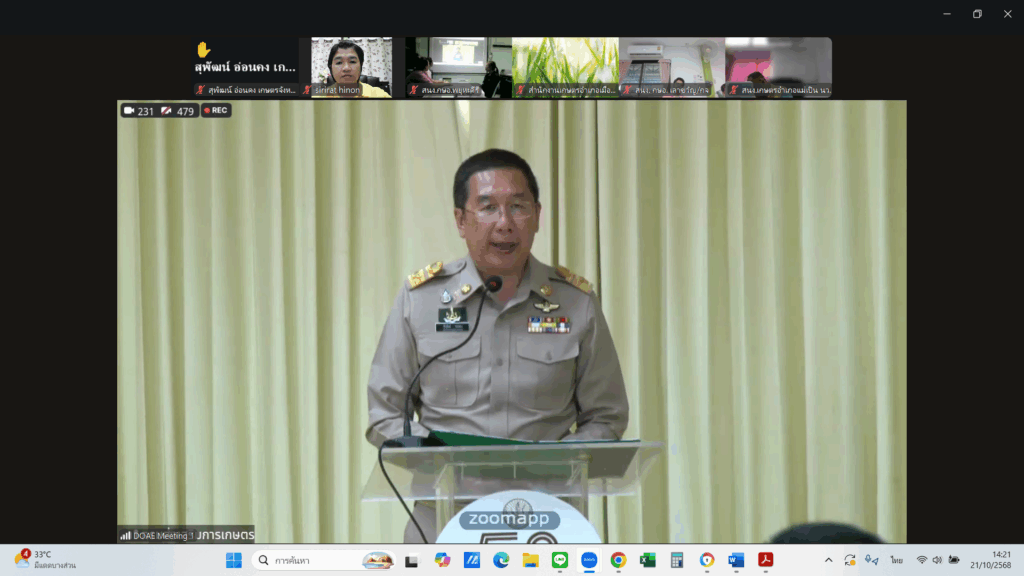Open Copilot from the taskbar
The width and height of the screenshot is (1024, 576).
(x=442, y=560)
